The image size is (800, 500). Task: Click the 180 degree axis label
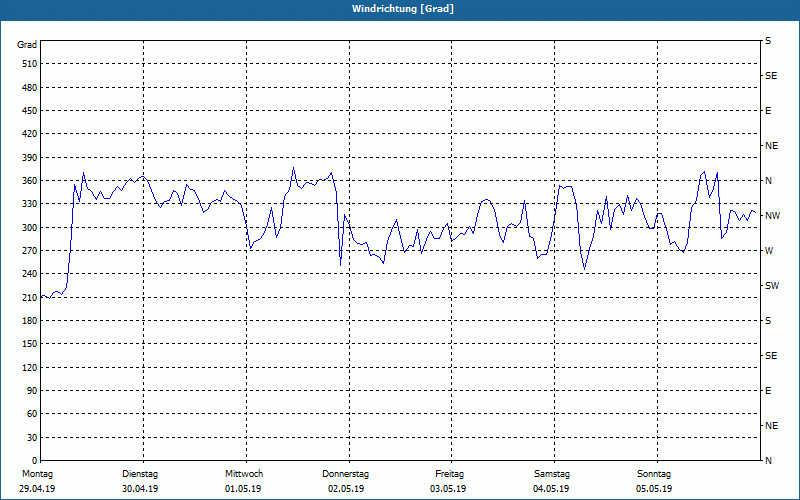[30, 320]
